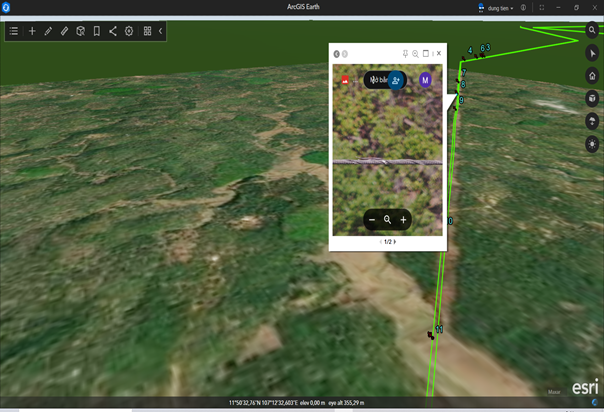604x412 pixels.
Task: Toggle the daylight sun button
Action: [592, 144]
